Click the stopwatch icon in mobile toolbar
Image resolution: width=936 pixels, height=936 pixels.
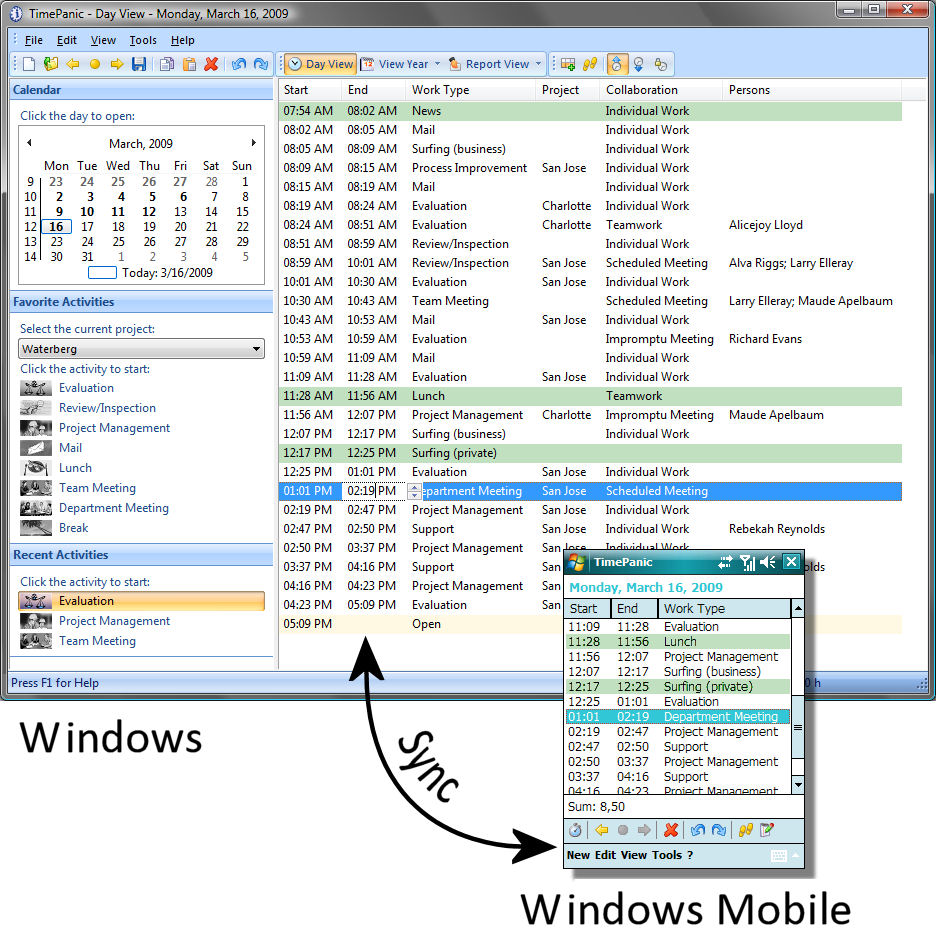pyautogui.click(x=575, y=830)
